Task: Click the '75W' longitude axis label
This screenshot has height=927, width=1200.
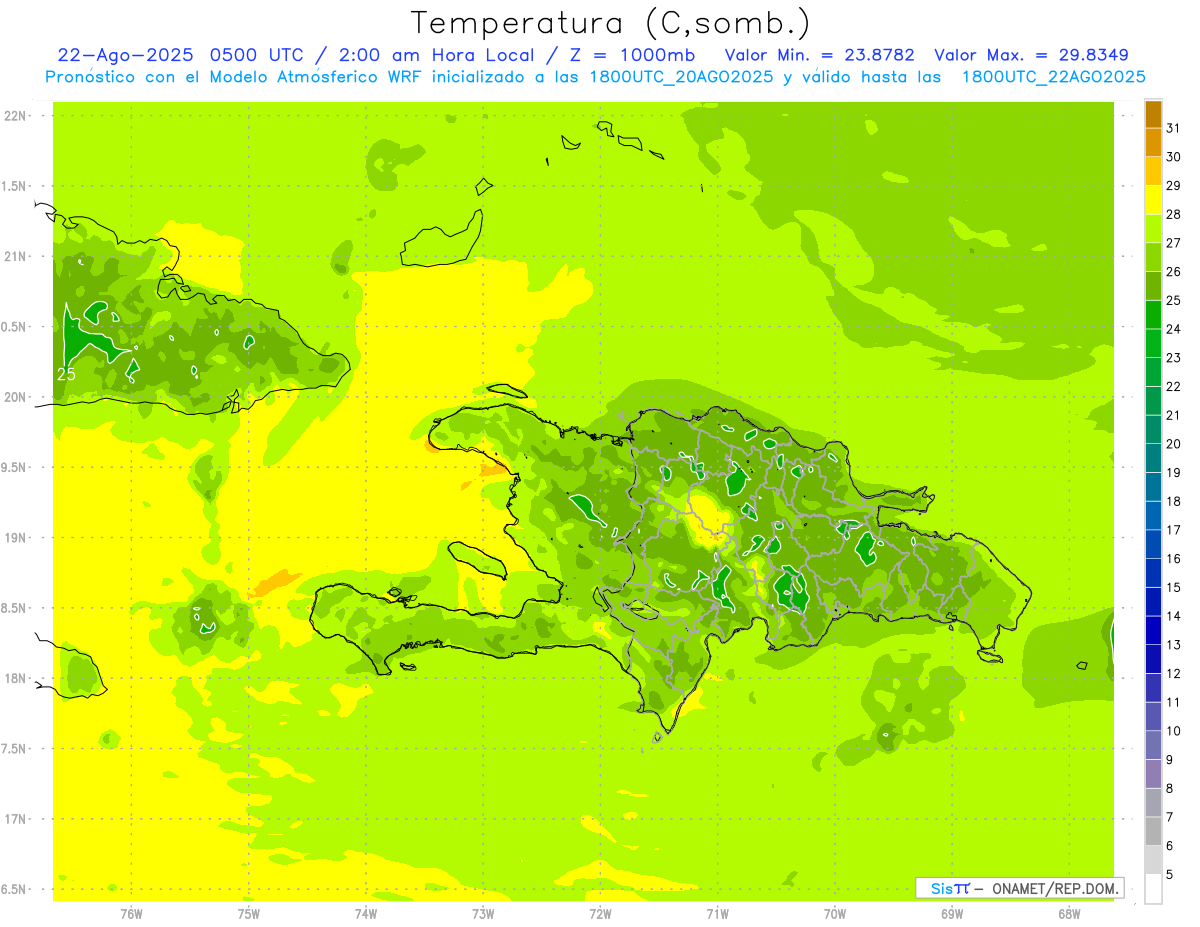Action: (x=248, y=913)
